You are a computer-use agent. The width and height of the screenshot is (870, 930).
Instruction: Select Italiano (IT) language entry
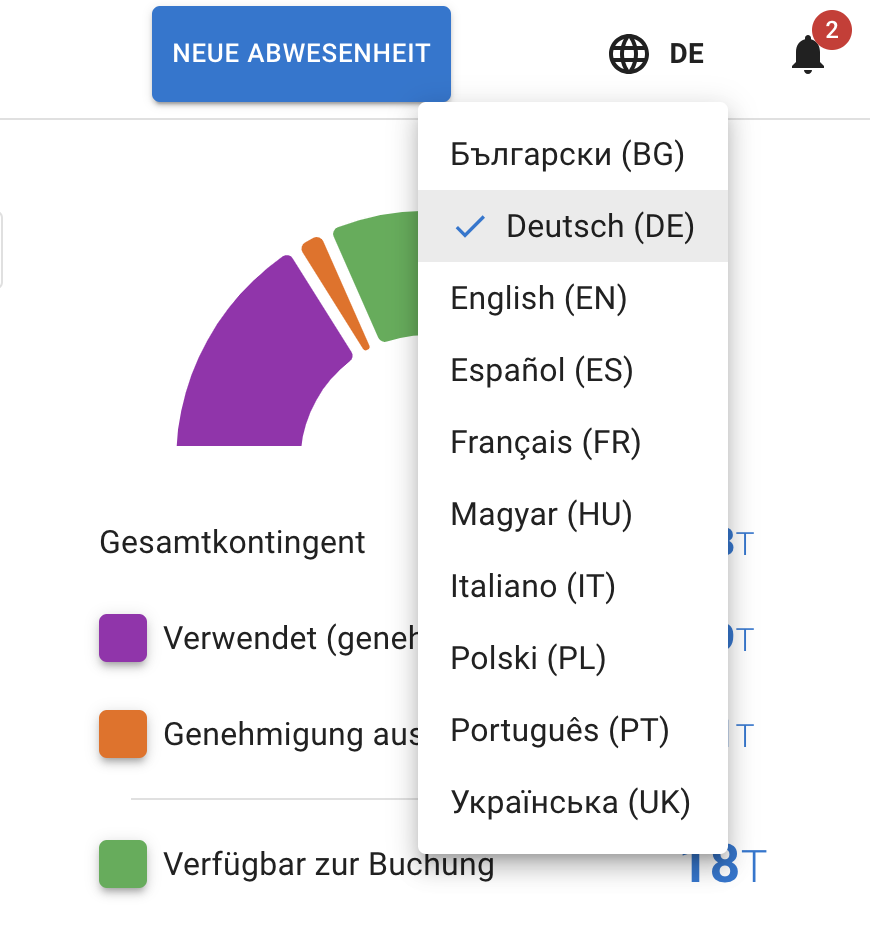pyautogui.click(x=532, y=585)
